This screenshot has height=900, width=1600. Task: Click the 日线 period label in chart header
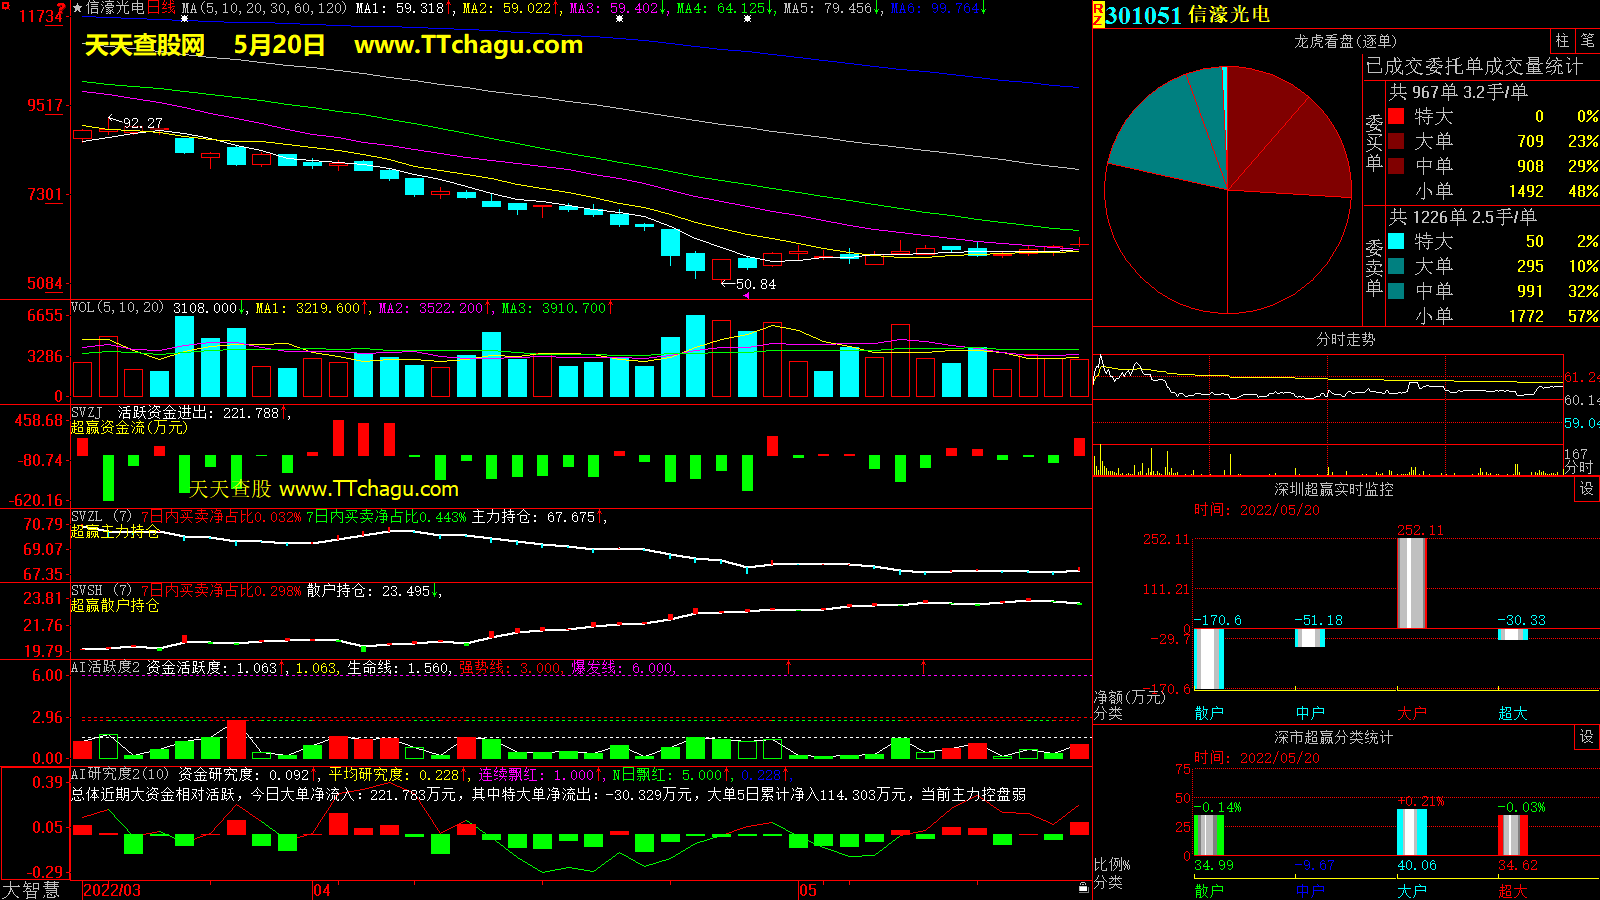[x=161, y=8]
